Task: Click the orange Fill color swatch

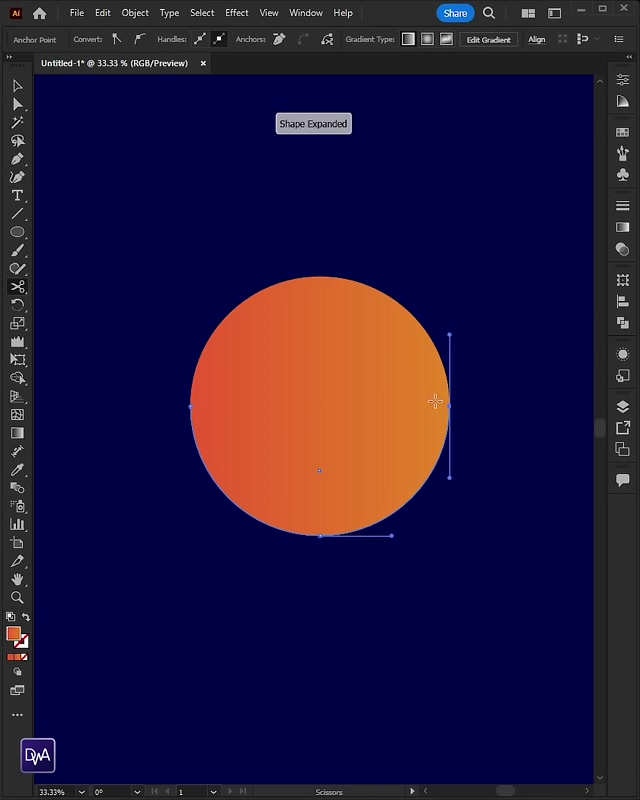Action: pyautogui.click(x=13, y=633)
